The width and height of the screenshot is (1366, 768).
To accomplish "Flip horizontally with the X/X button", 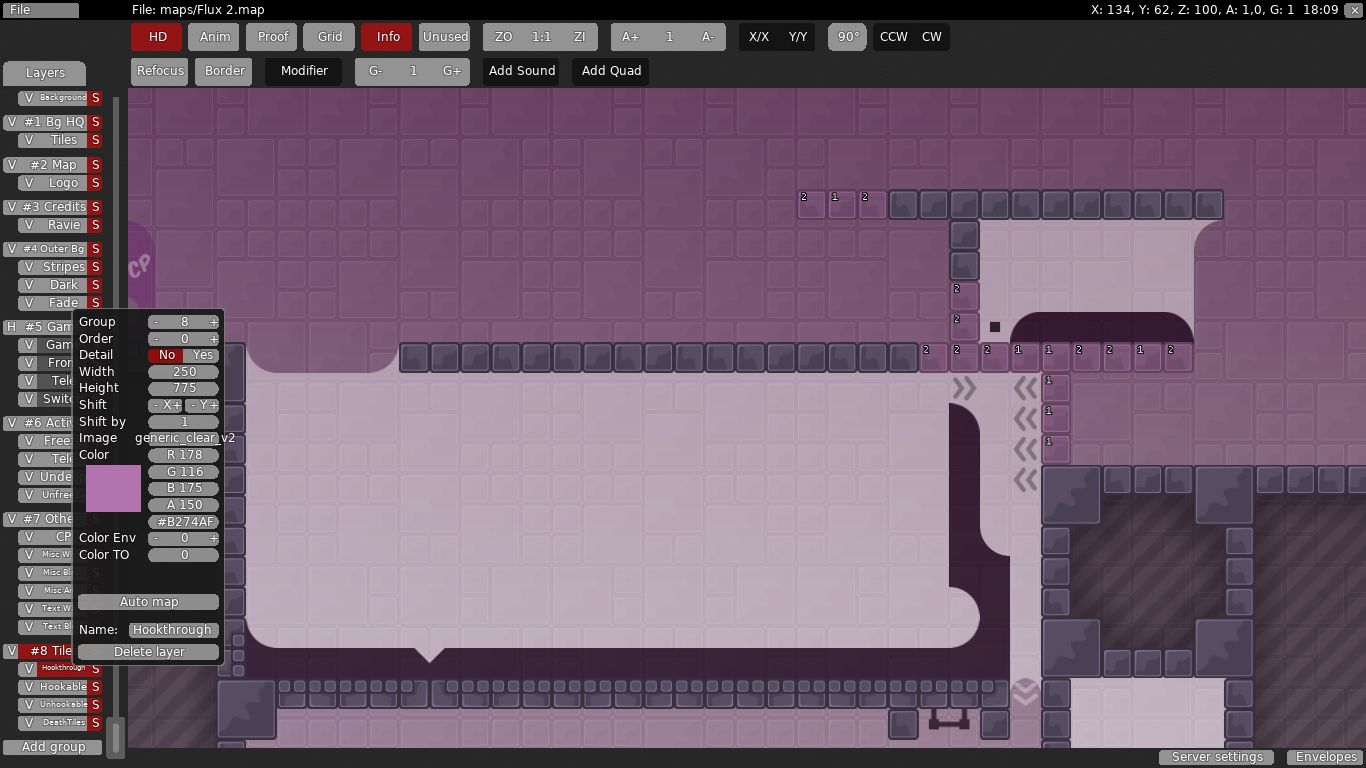I will pyautogui.click(x=759, y=37).
